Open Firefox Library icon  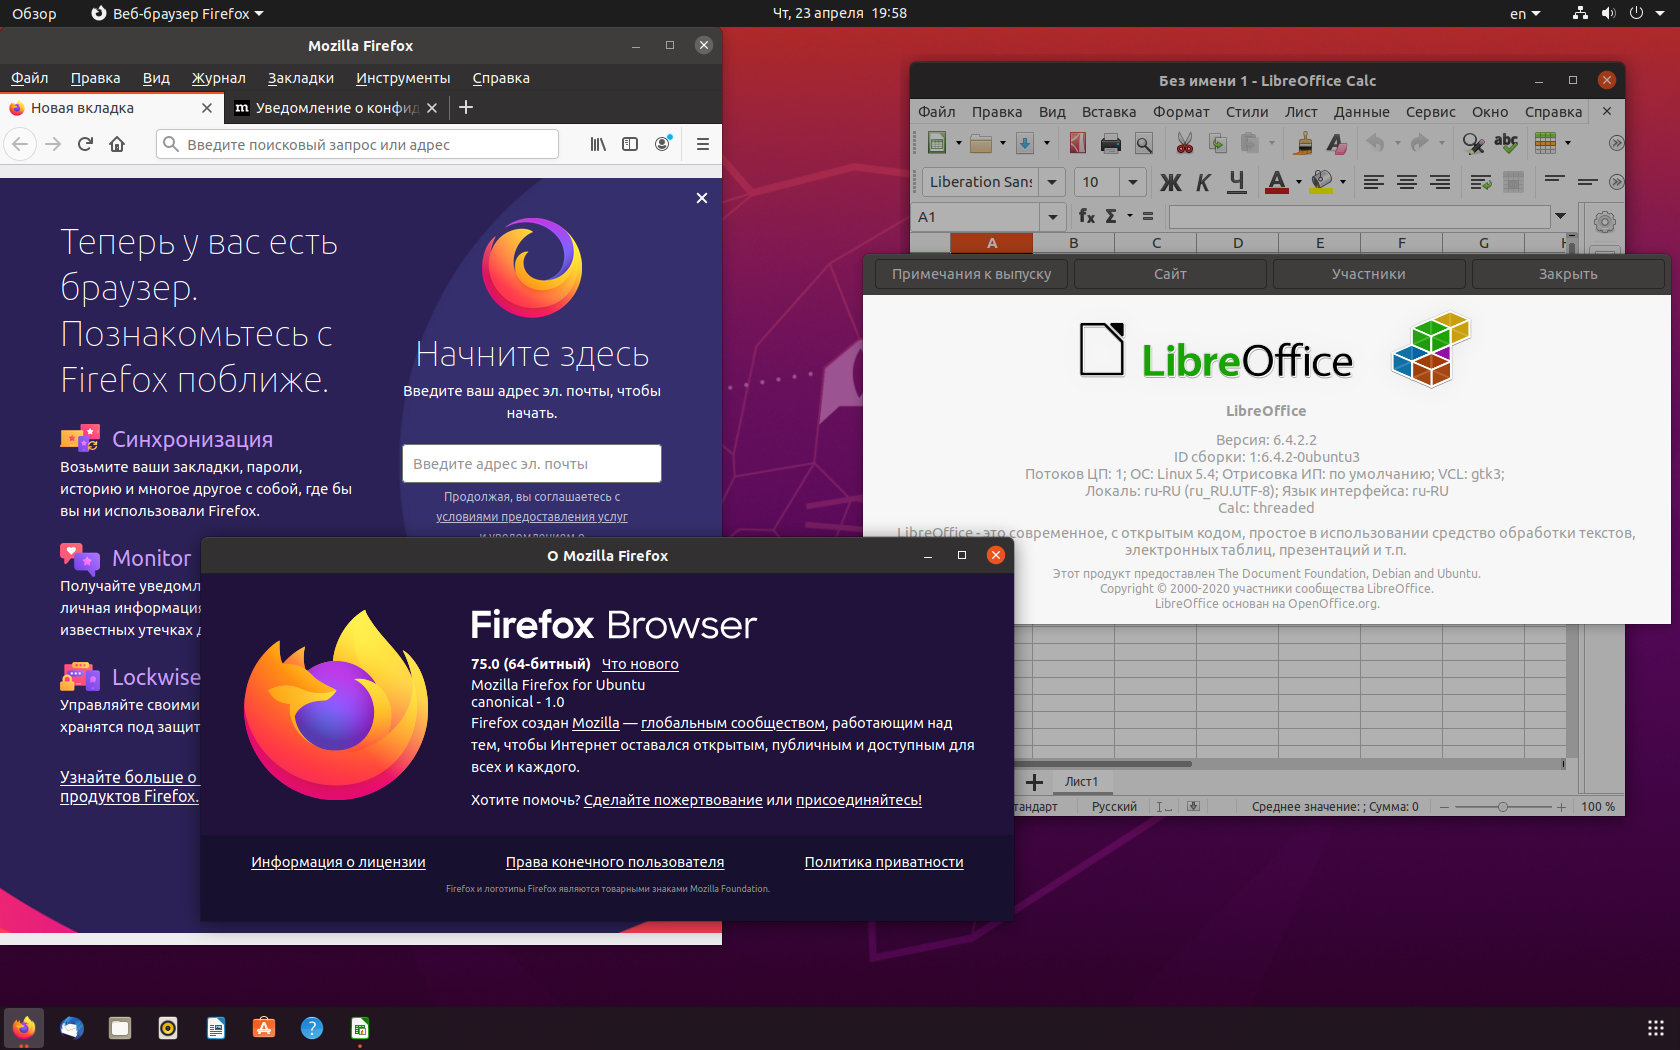point(598,144)
